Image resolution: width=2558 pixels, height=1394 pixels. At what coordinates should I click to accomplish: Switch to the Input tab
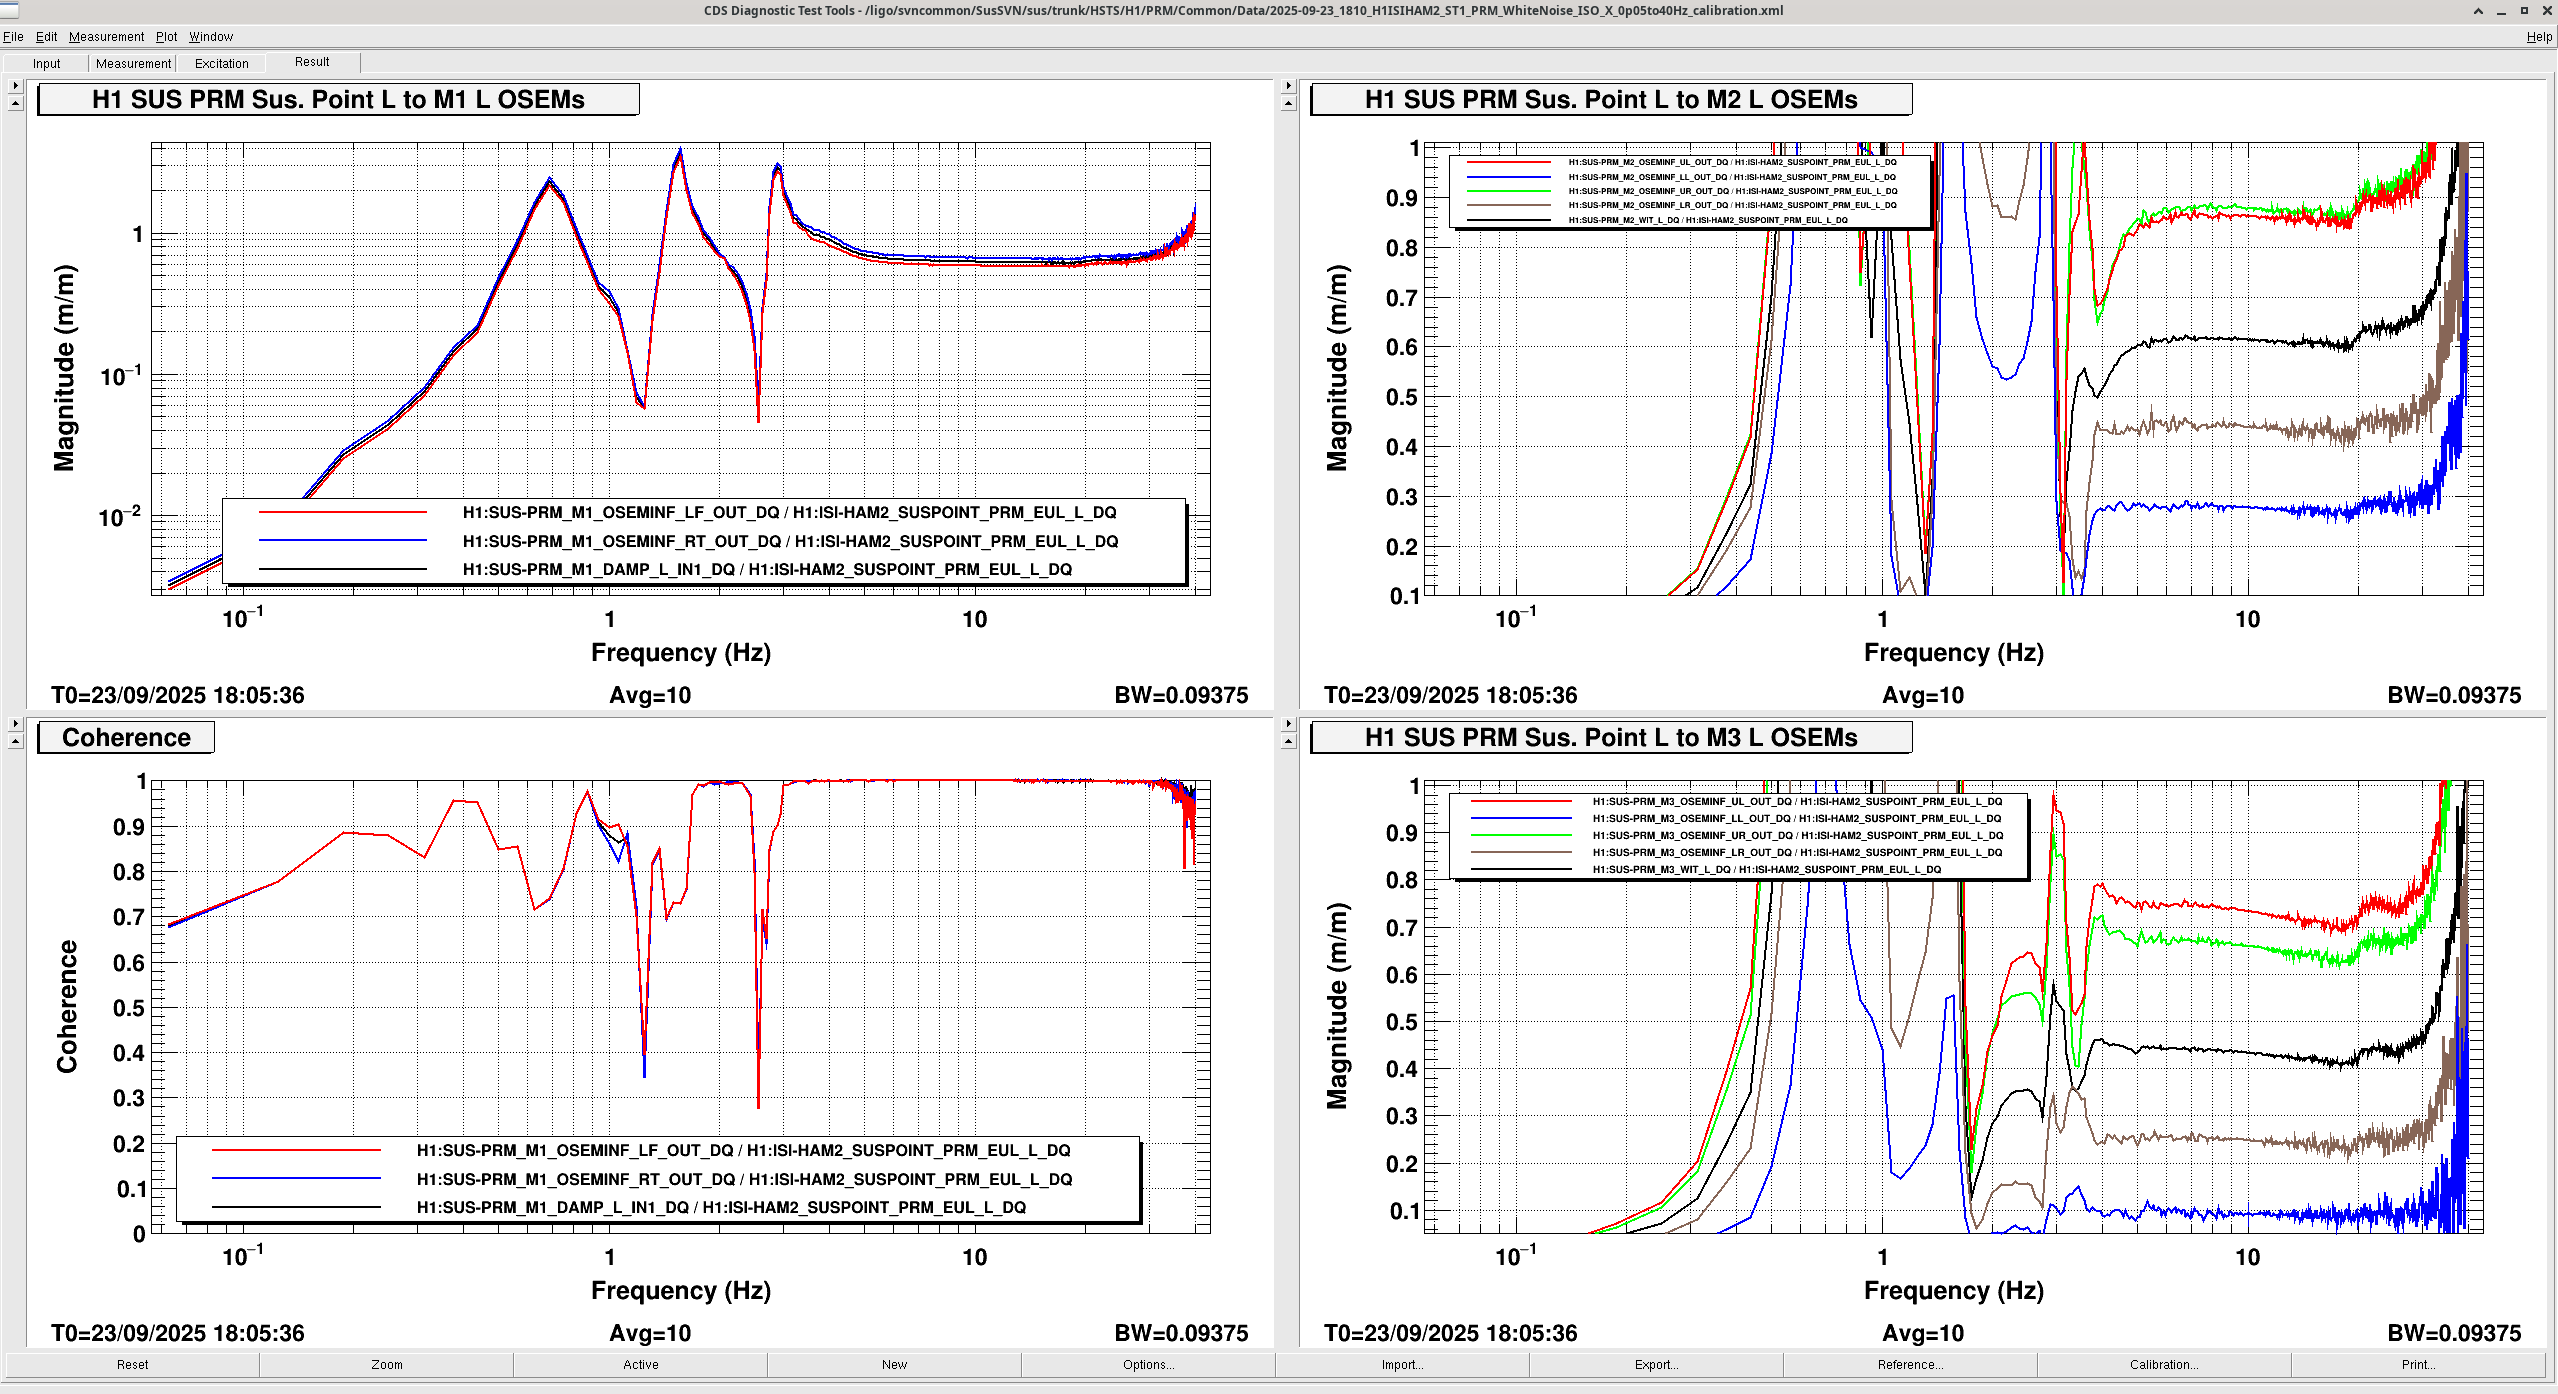pos(46,63)
